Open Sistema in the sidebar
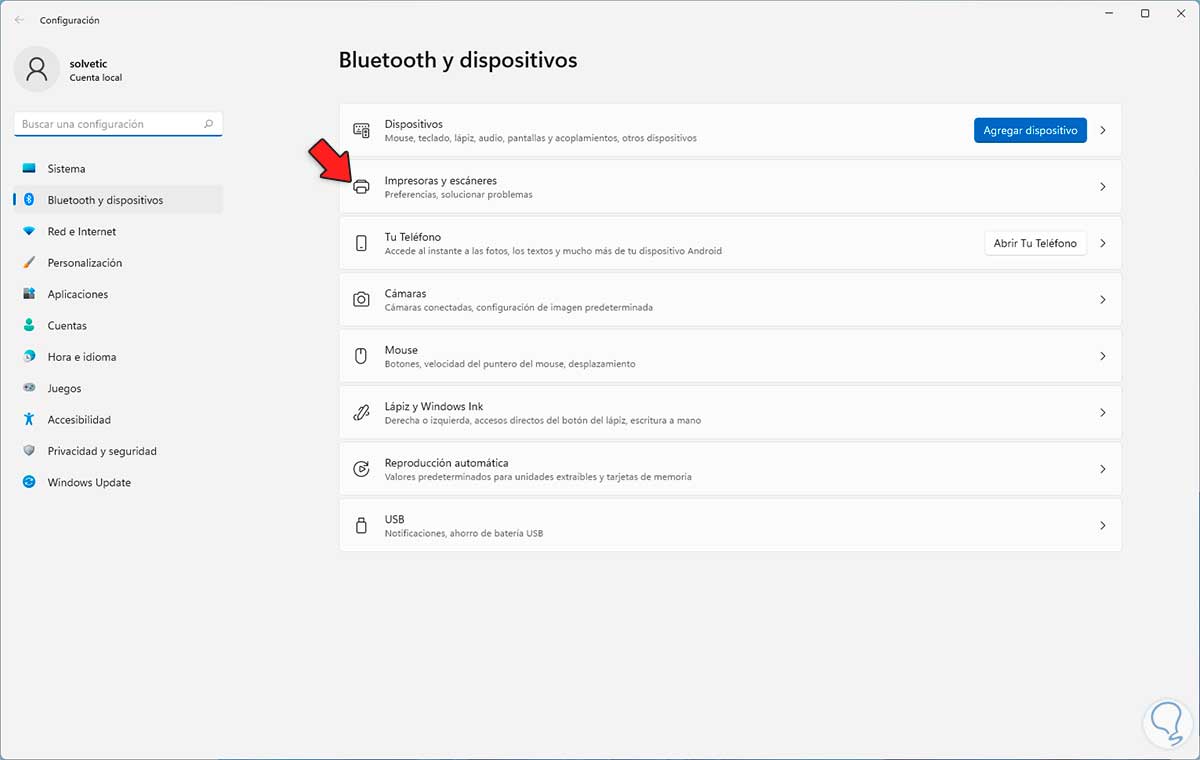Screen dimensions: 1200x760 (x=66, y=169)
